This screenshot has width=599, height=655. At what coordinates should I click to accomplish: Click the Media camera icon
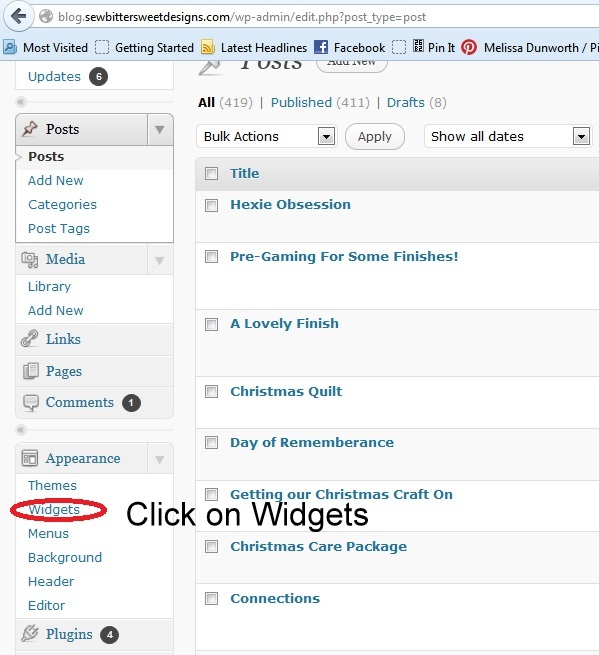[x=30, y=259]
